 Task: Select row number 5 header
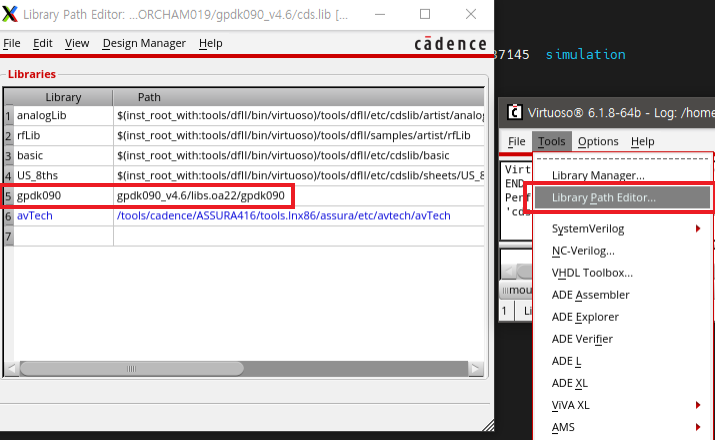click(8, 196)
